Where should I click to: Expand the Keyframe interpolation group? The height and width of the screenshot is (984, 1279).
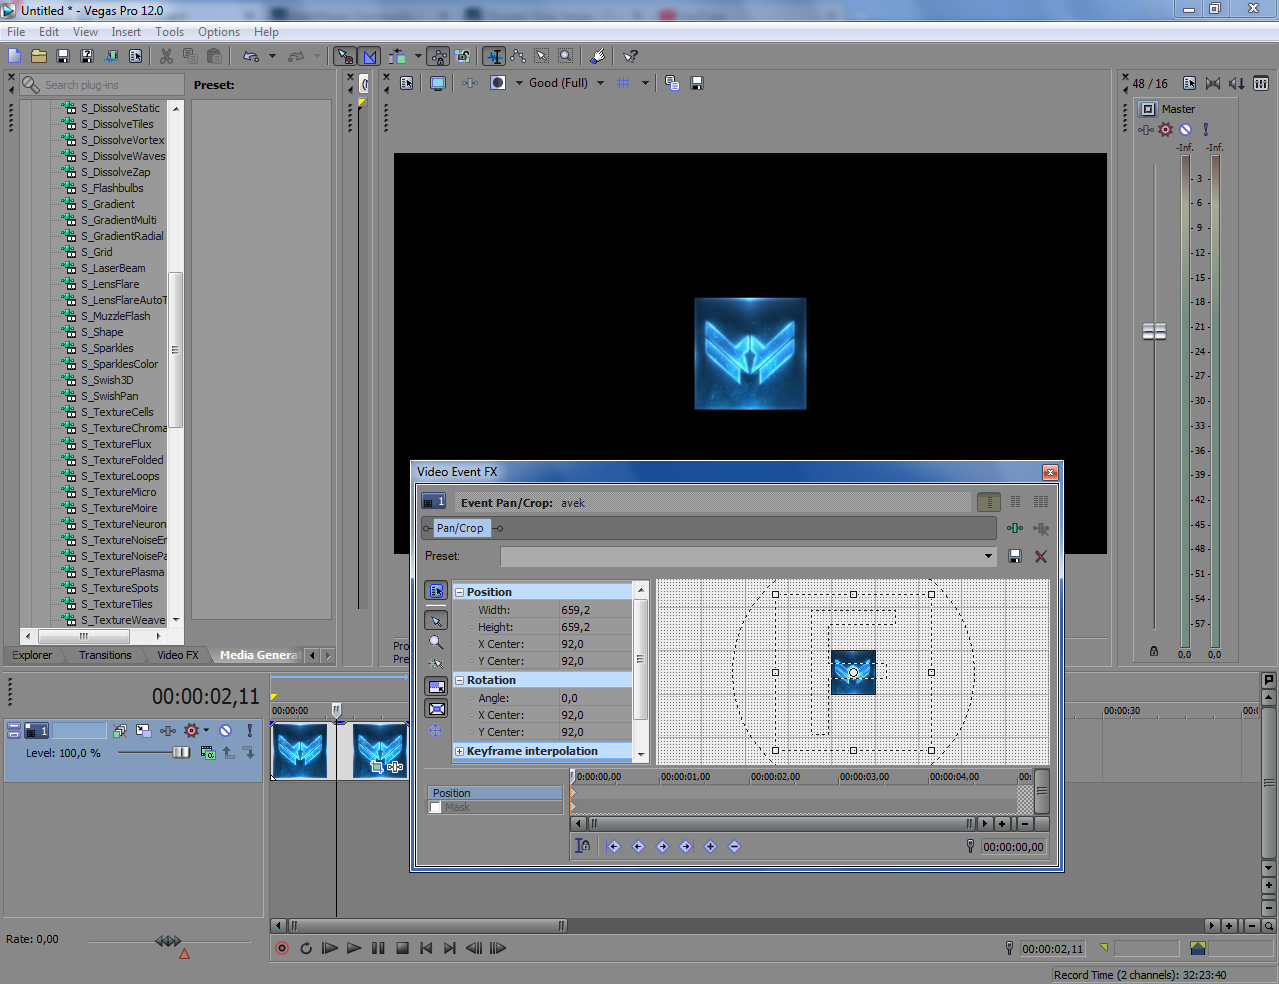pyautogui.click(x=460, y=751)
